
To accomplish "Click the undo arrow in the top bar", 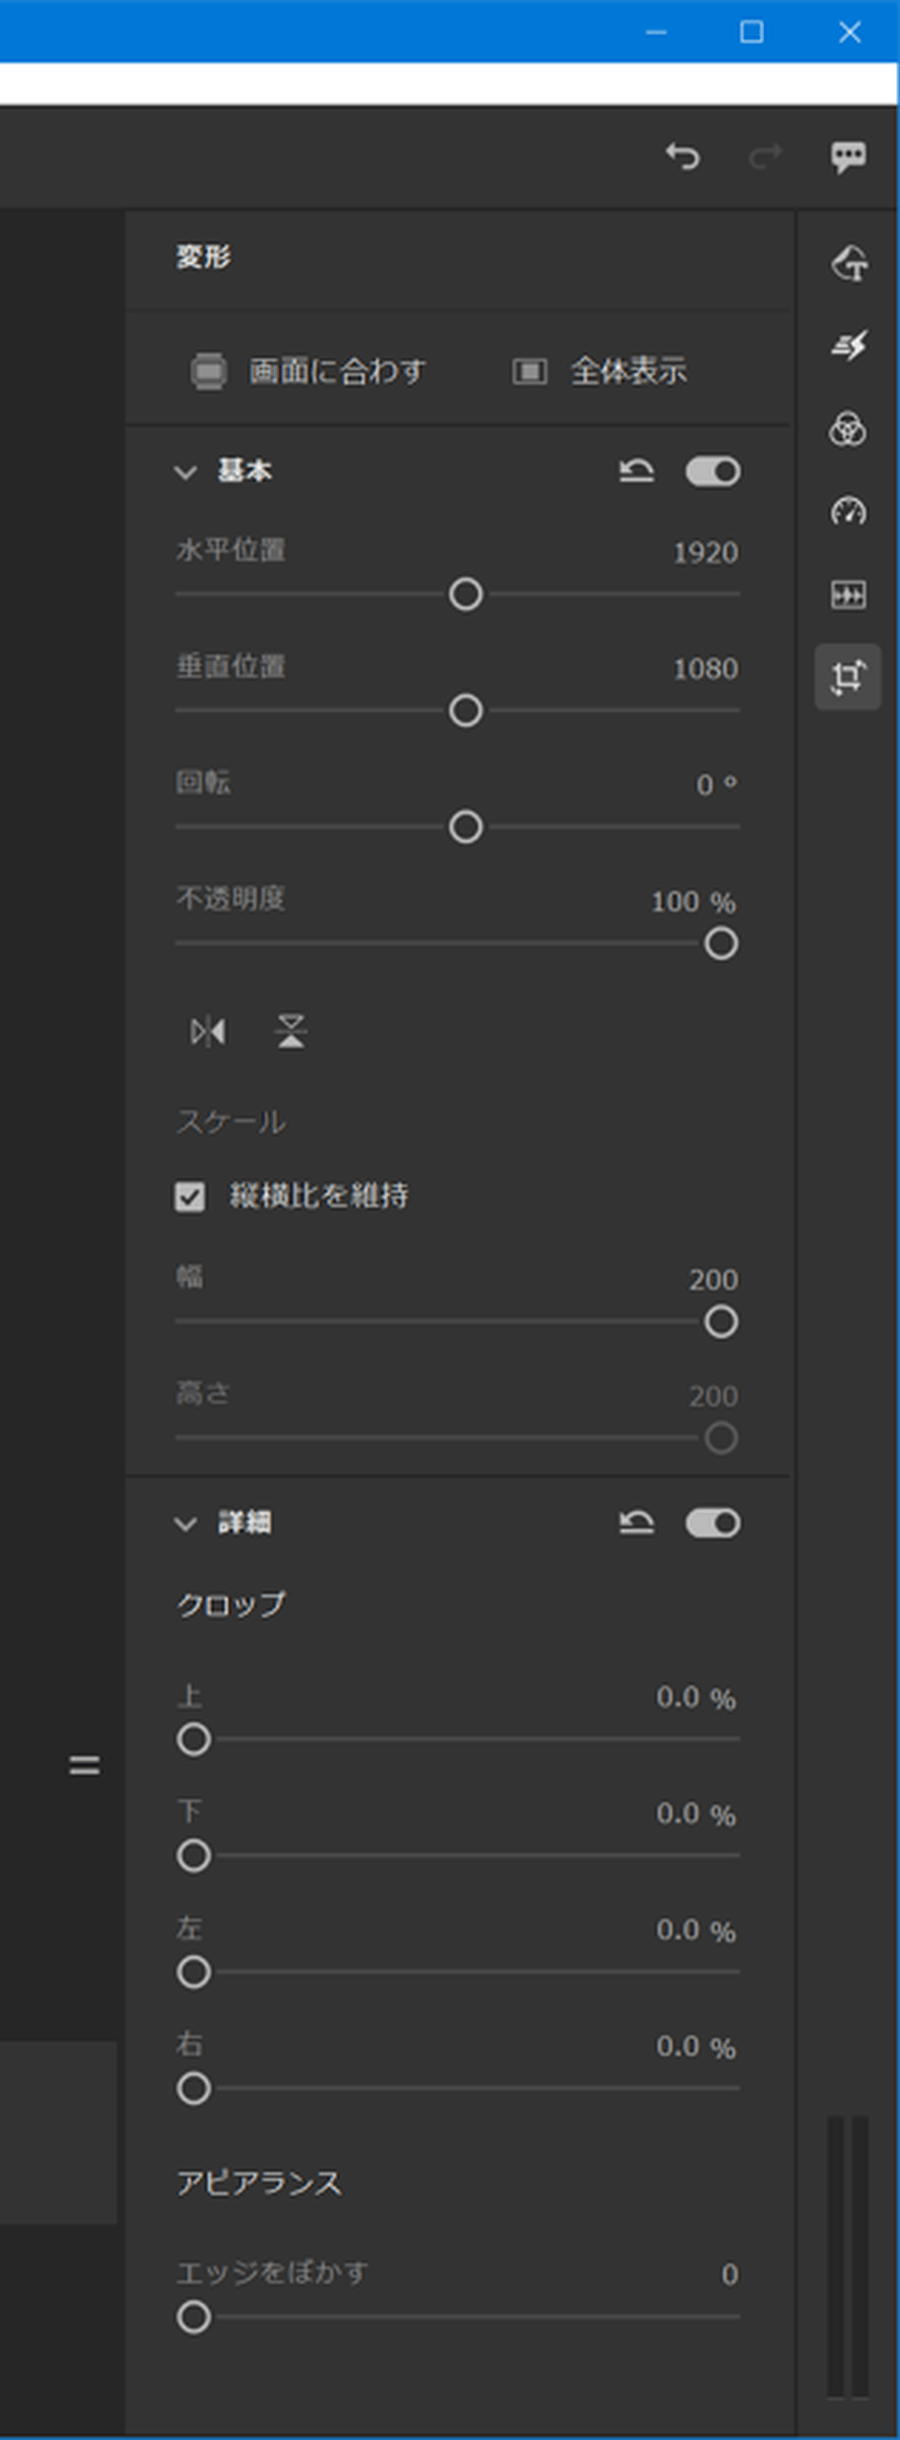I will point(683,156).
